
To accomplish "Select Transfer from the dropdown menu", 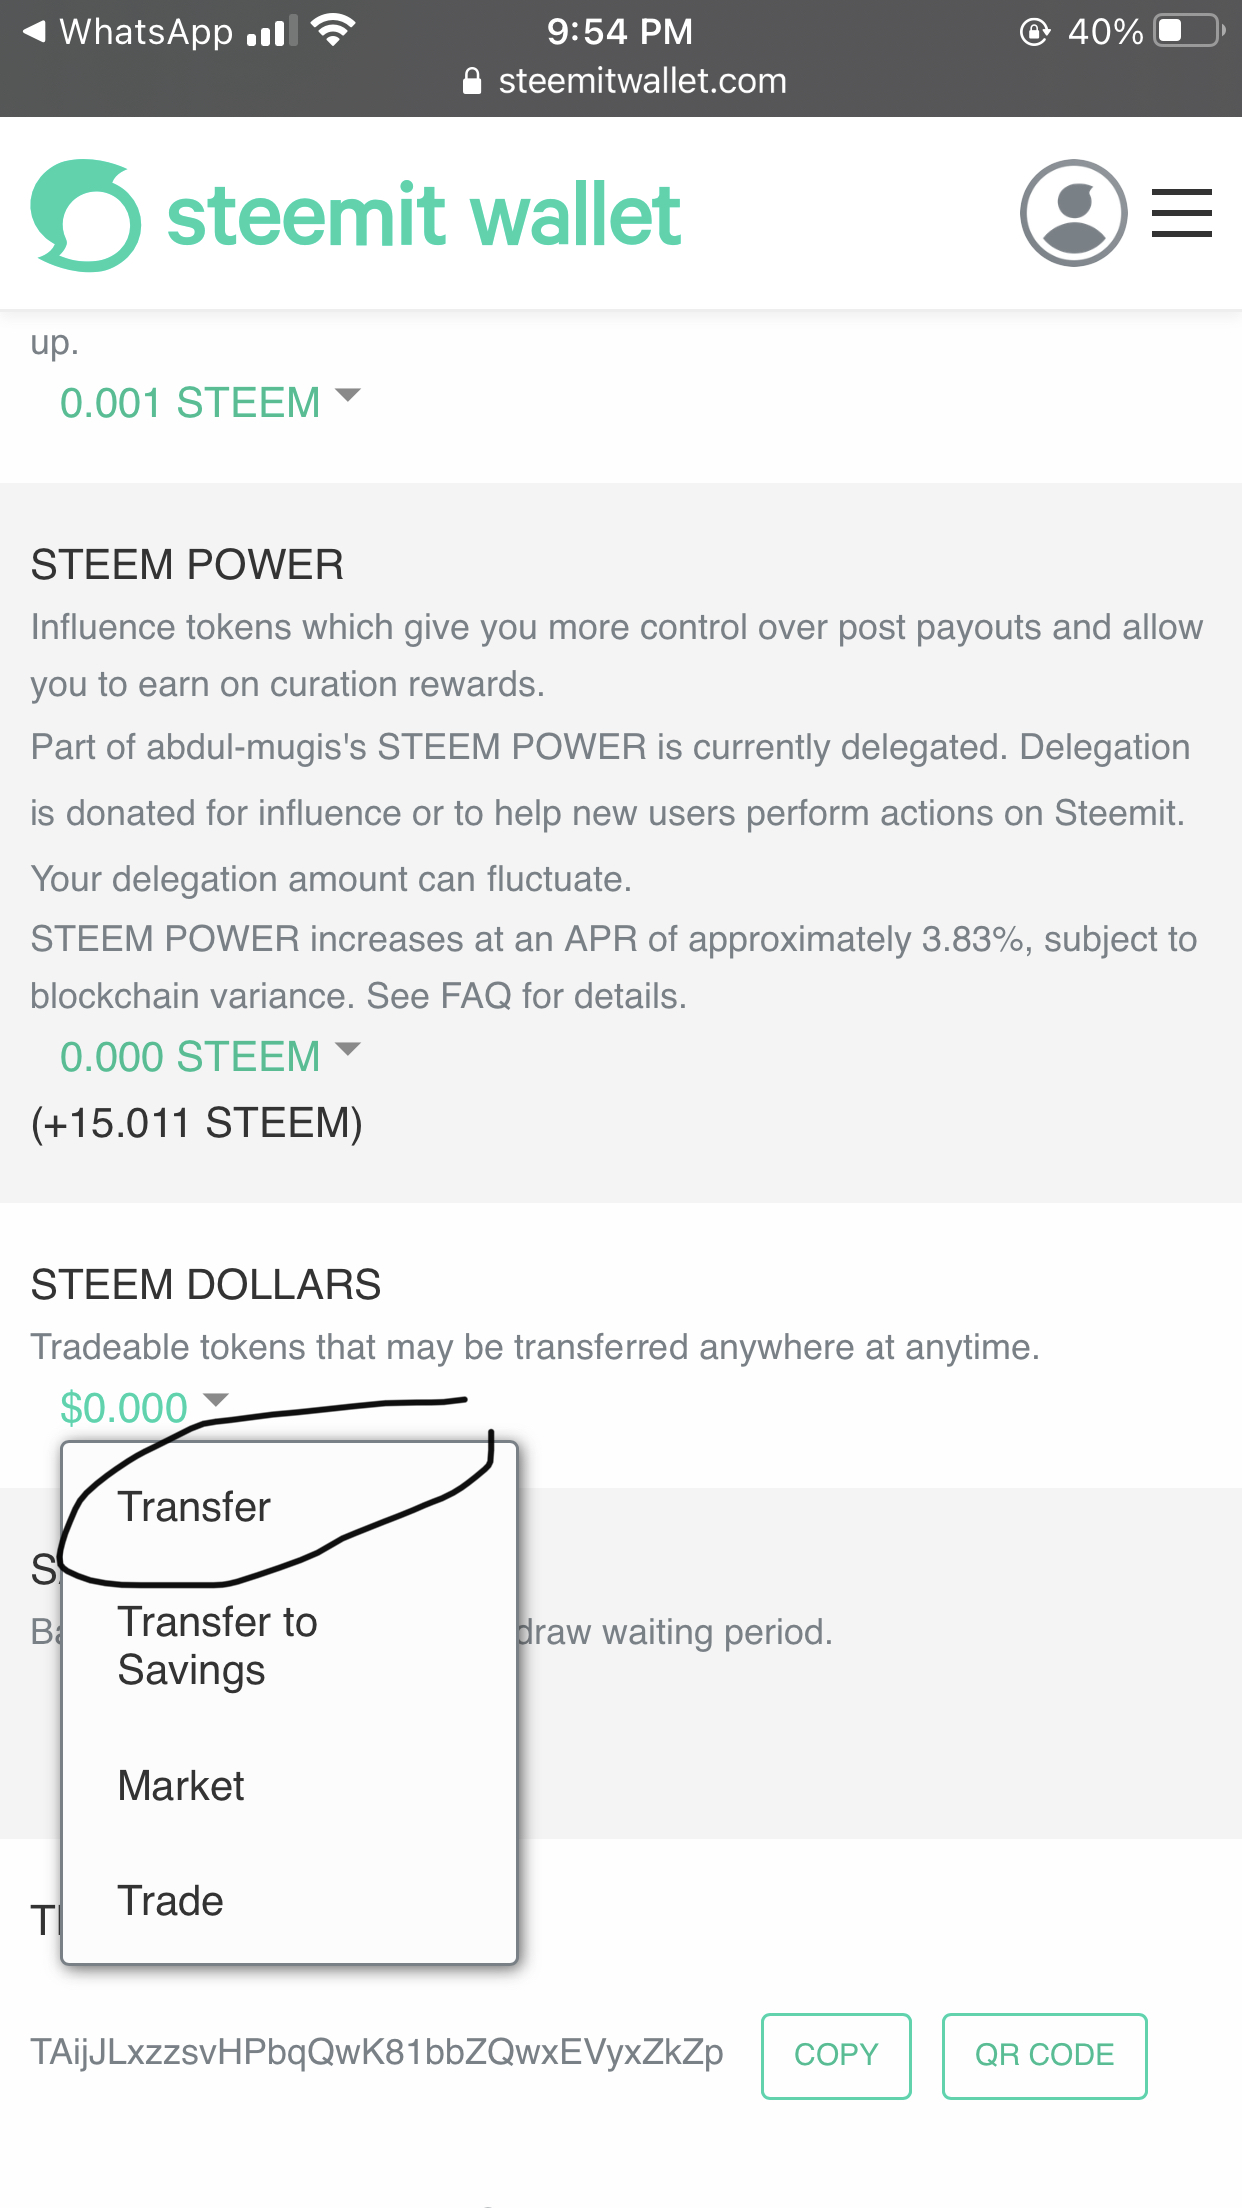I will click(194, 1507).
